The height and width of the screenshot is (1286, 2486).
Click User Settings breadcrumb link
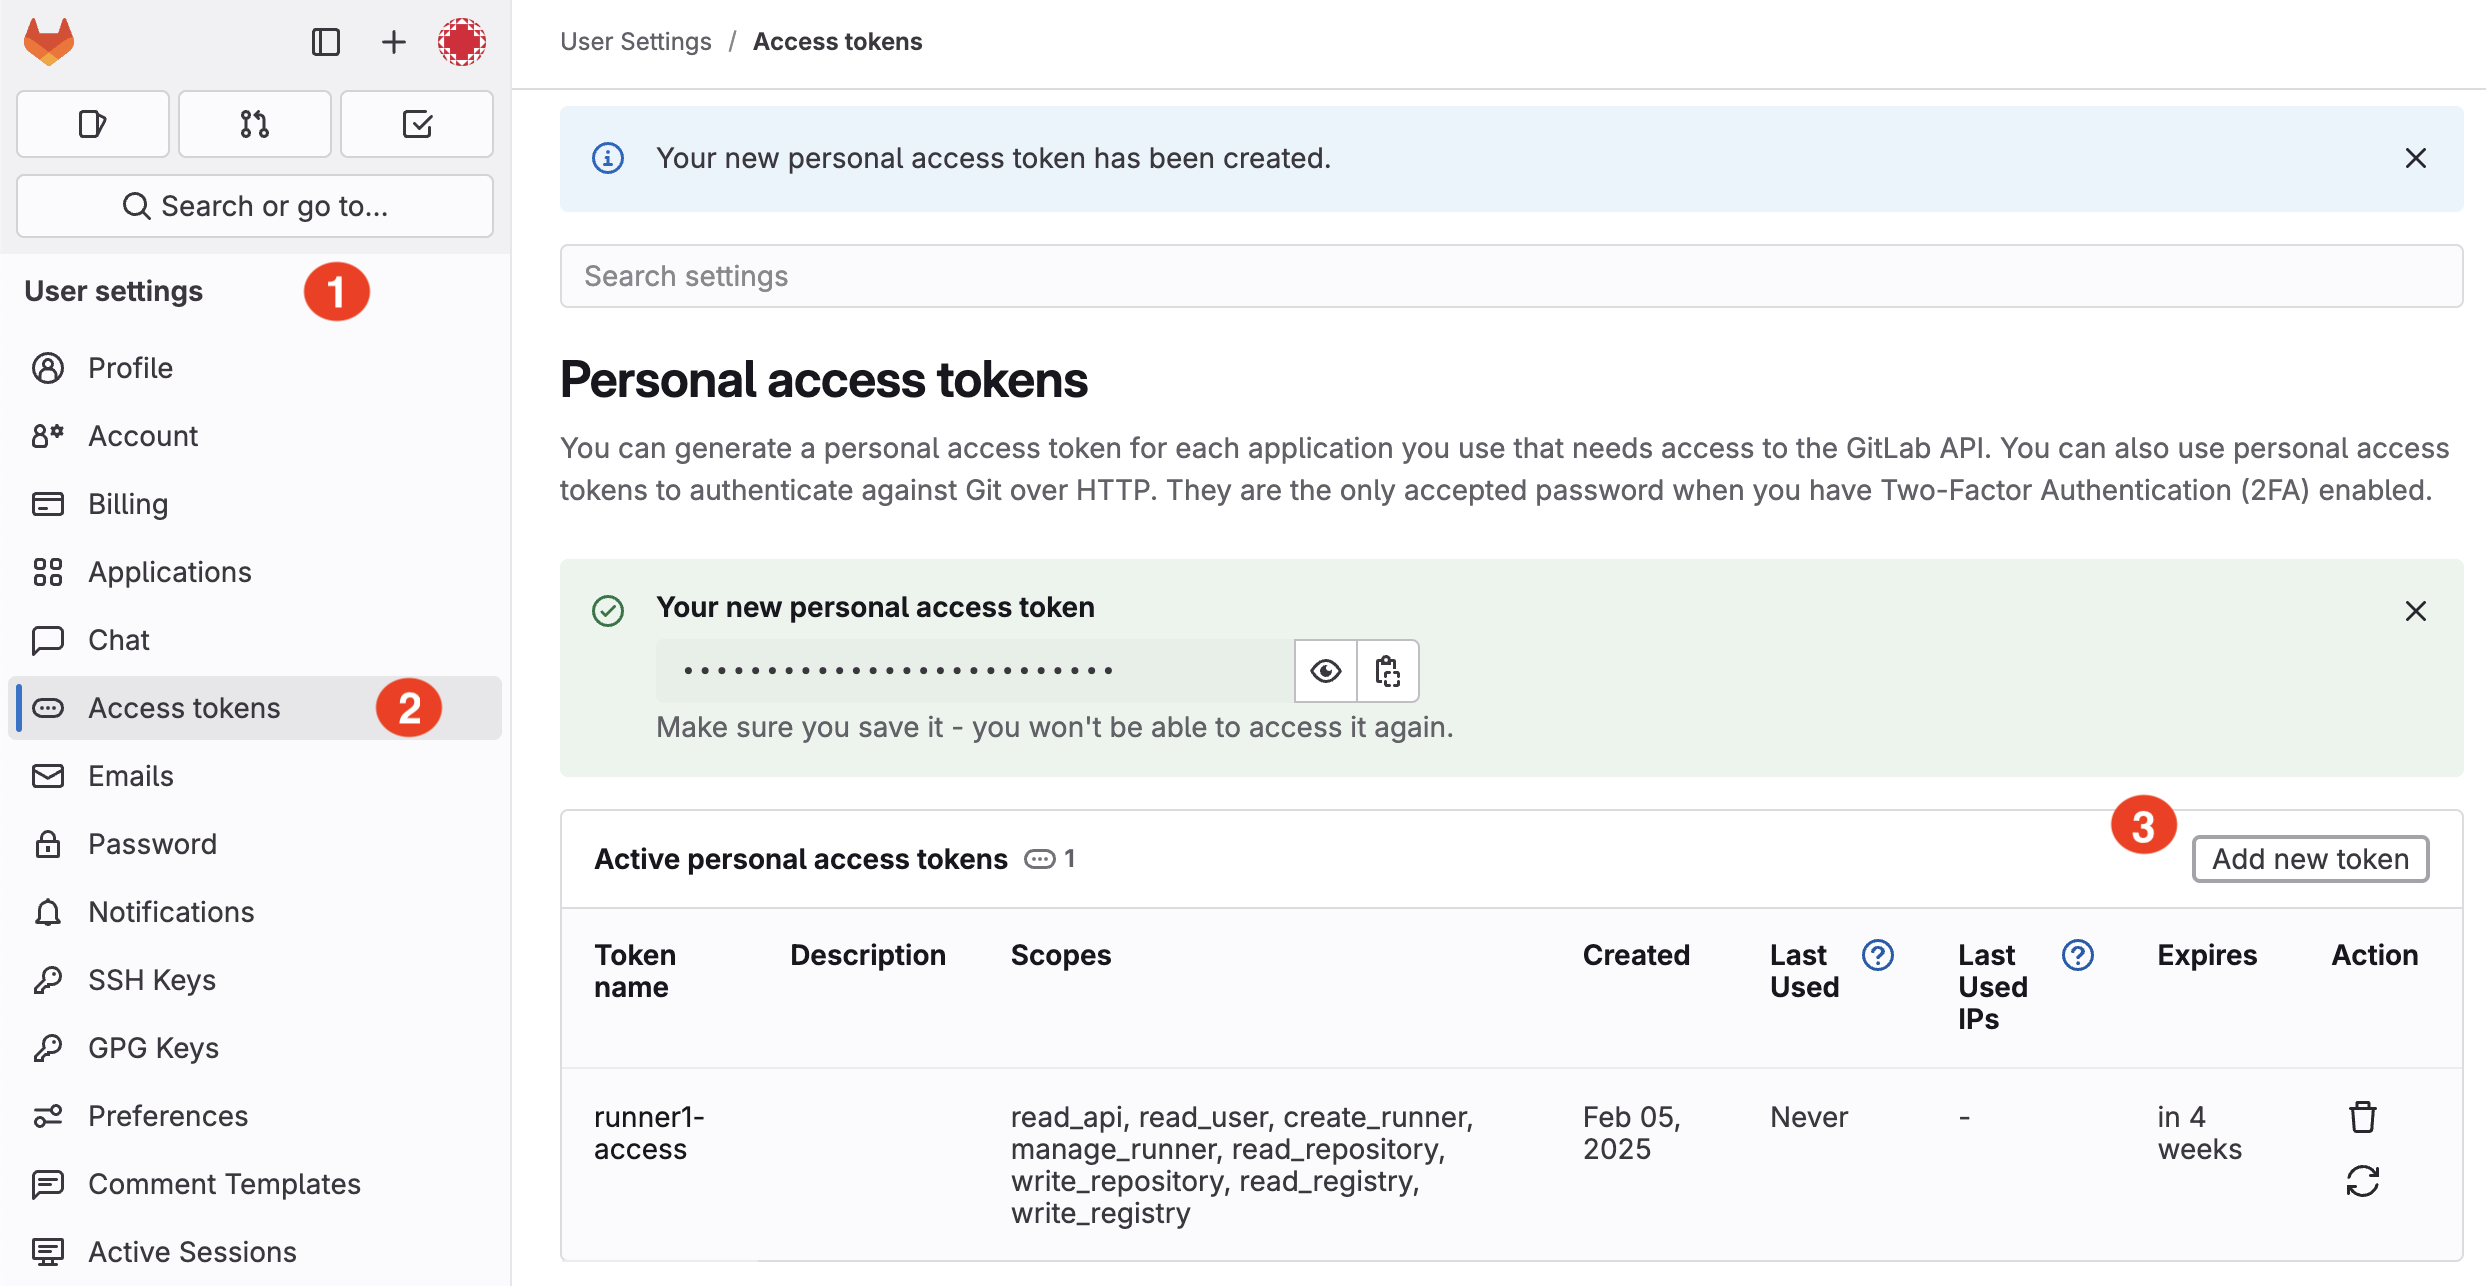[x=636, y=42]
